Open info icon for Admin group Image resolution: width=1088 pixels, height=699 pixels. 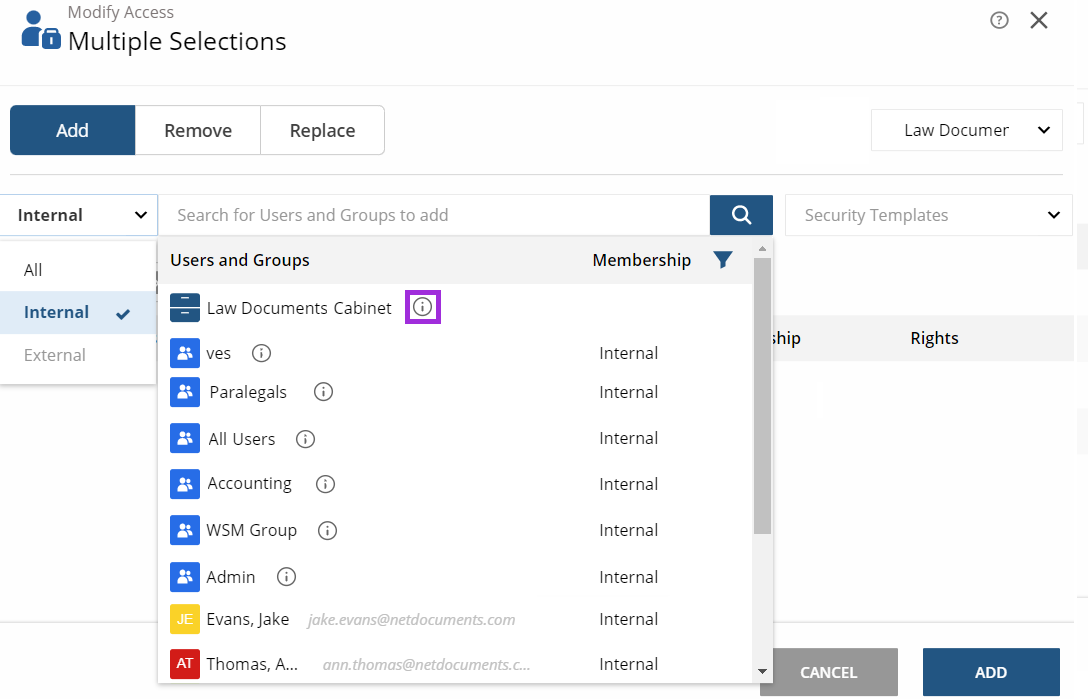point(287,577)
